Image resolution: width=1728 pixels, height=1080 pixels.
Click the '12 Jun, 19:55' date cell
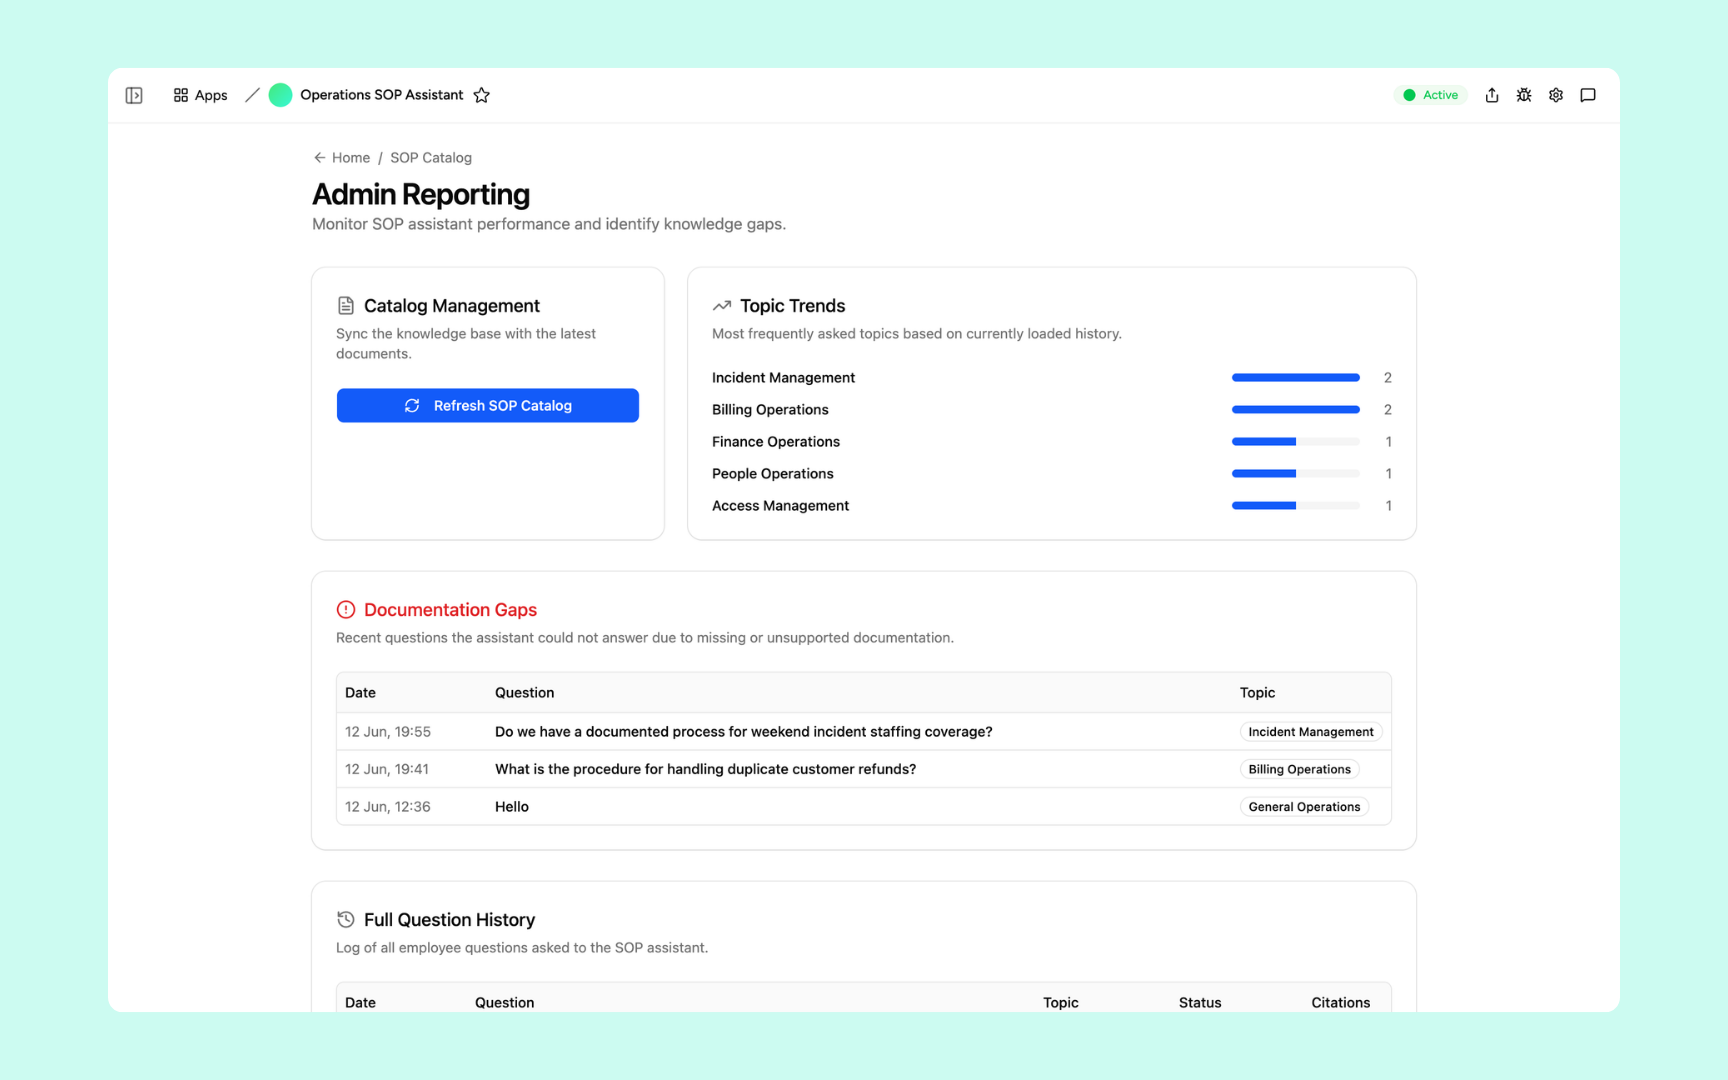(388, 732)
